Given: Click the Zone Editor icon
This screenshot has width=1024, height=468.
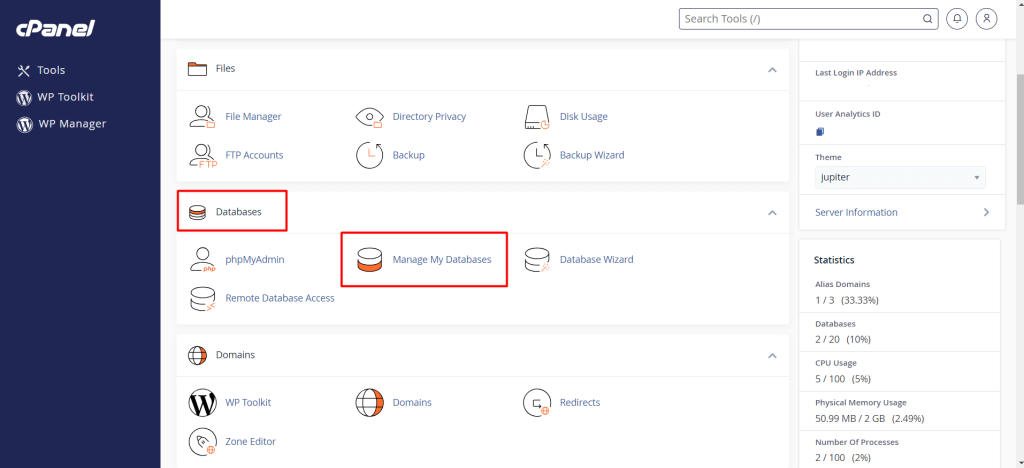Looking at the screenshot, I should tap(202, 442).
